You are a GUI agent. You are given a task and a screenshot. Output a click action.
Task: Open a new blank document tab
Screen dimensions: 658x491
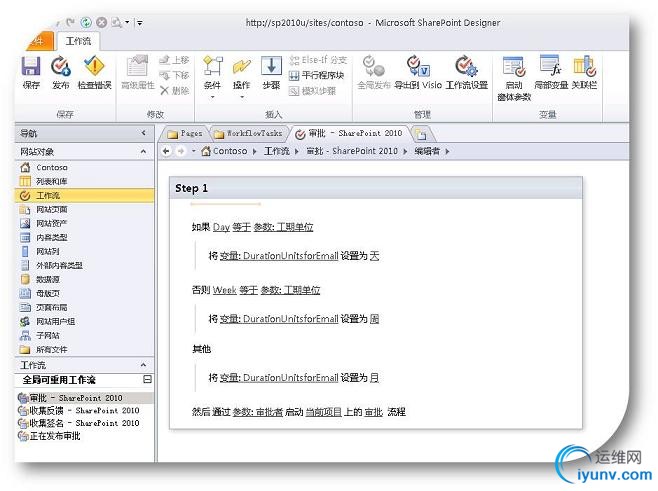coord(422,134)
